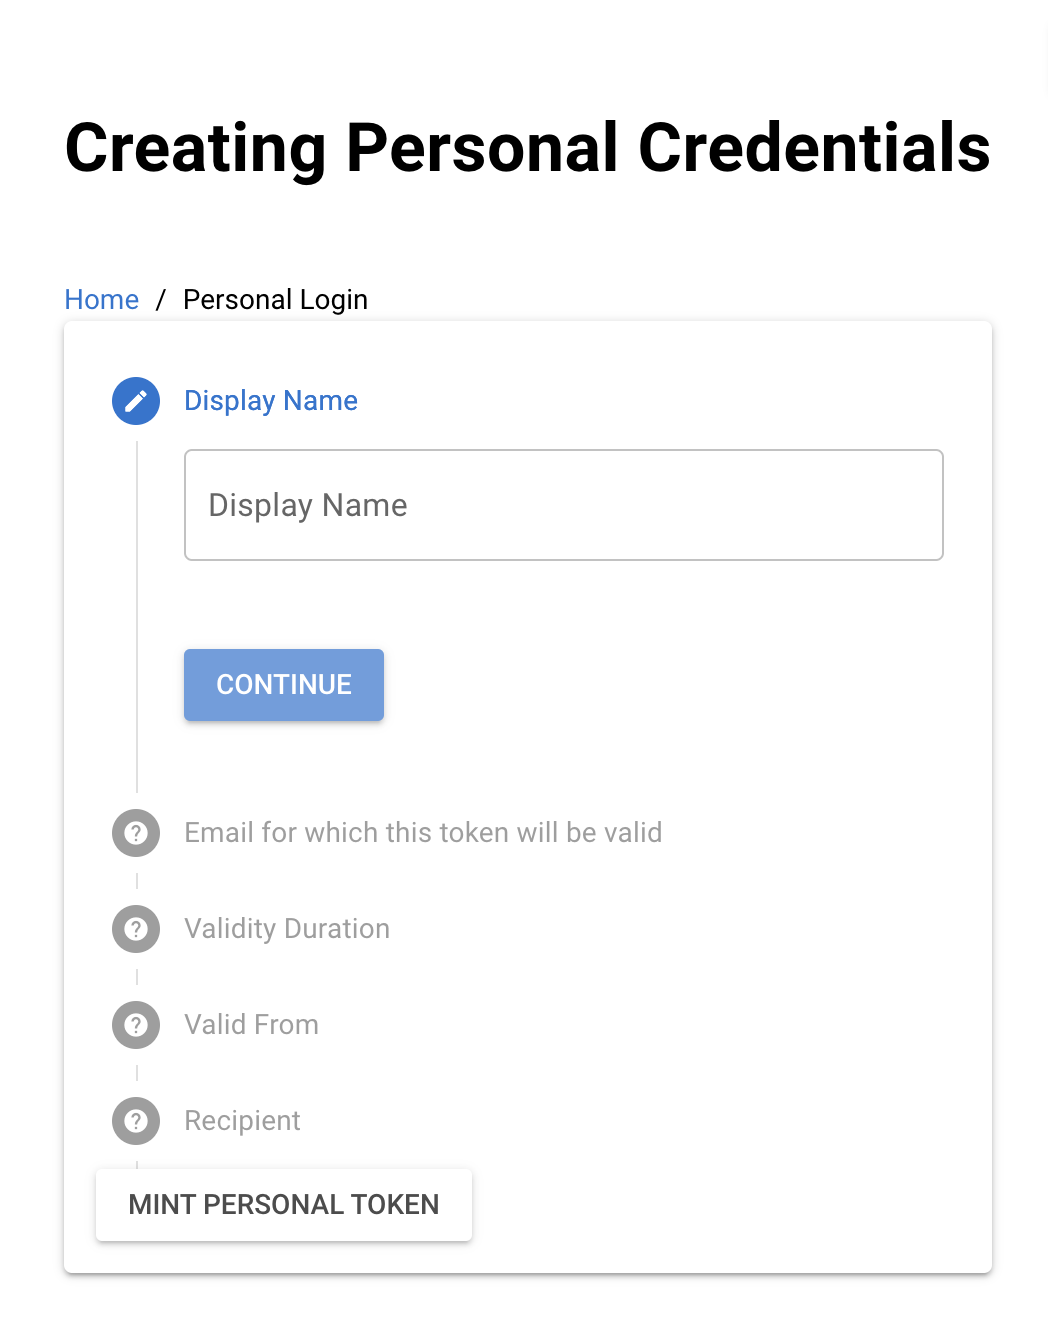
Task: Click the question mark icon beside Recipient
Action: (136, 1121)
